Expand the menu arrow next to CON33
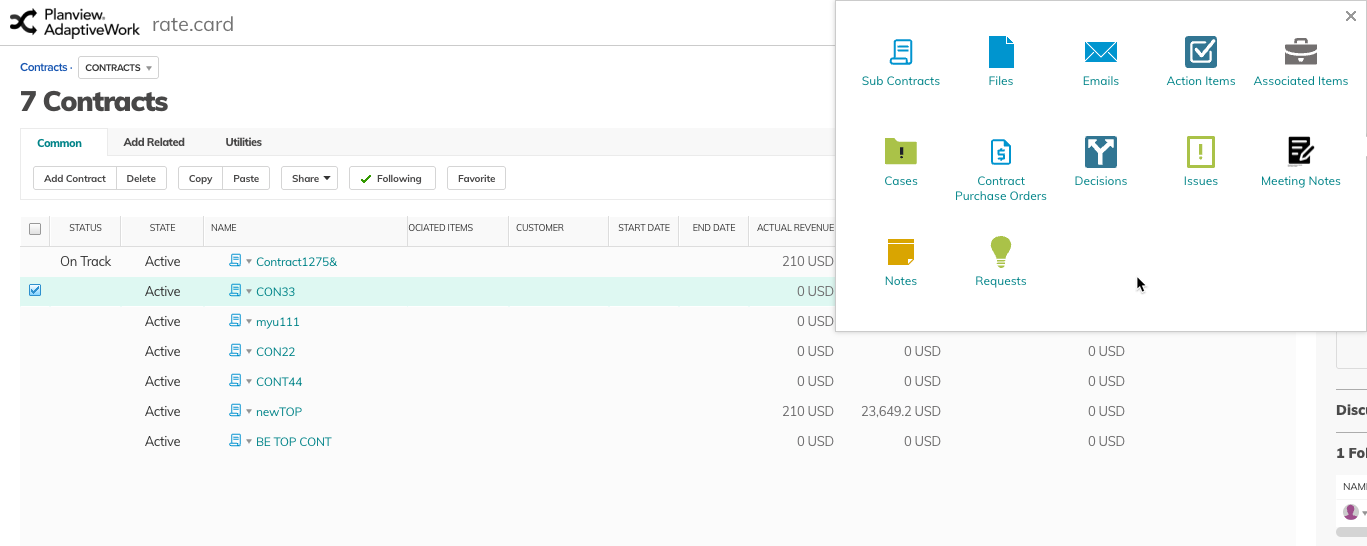 (249, 292)
